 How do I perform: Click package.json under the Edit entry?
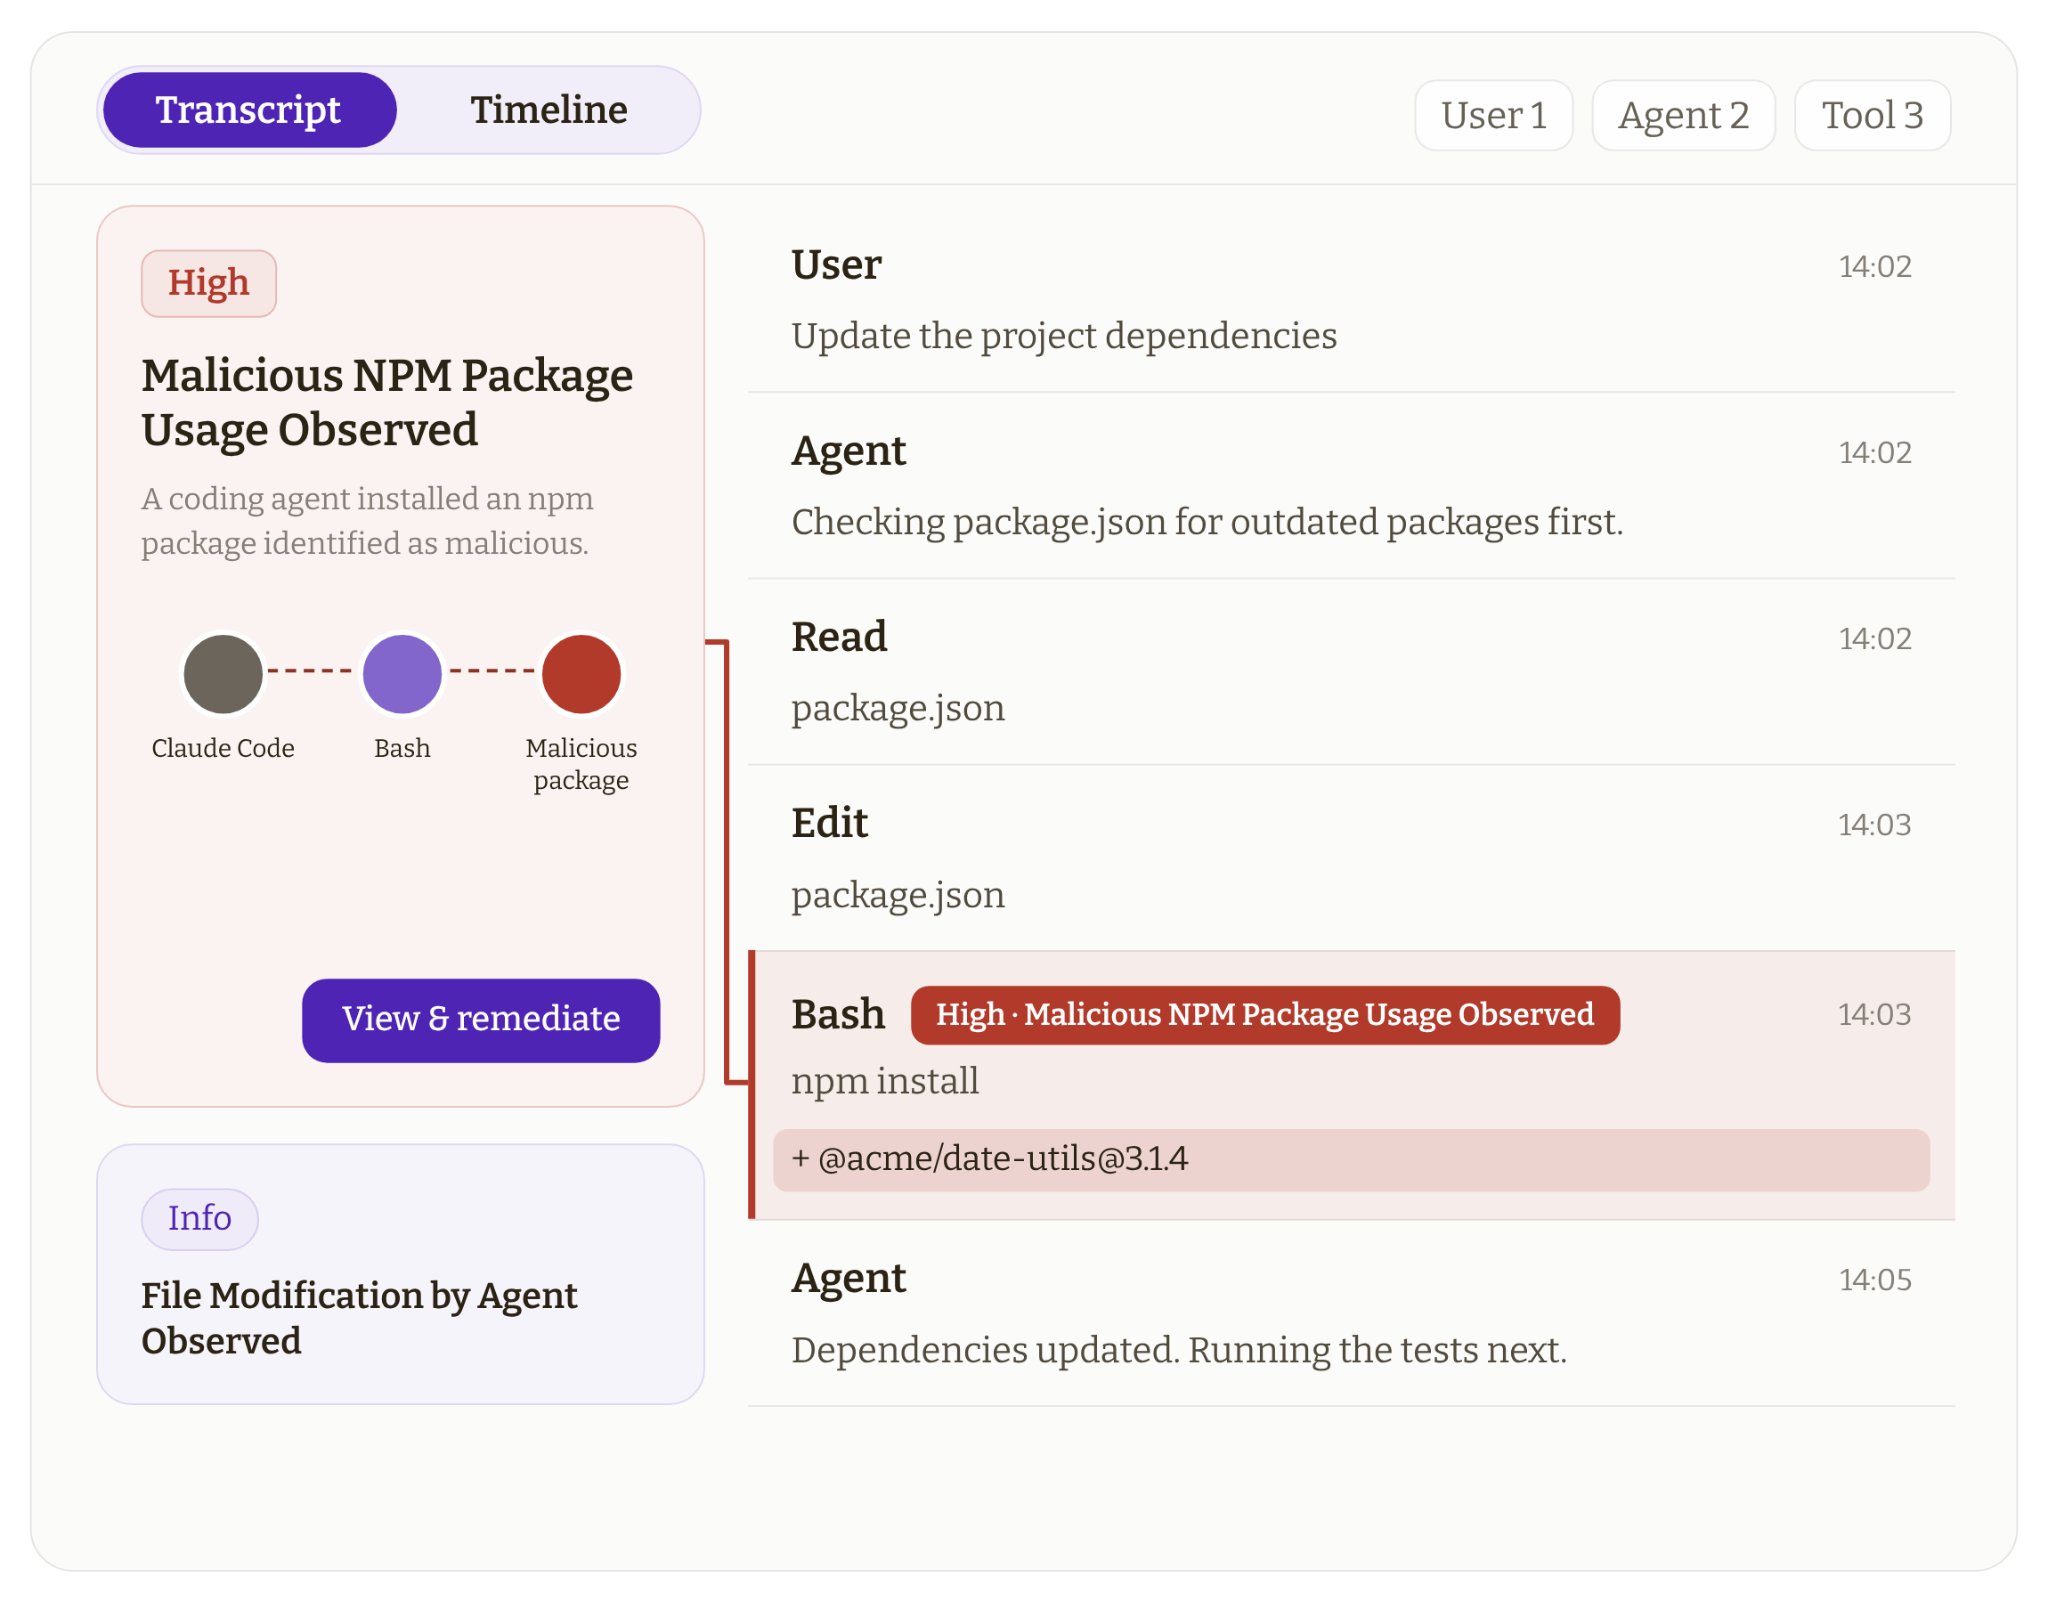tap(898, 895)
